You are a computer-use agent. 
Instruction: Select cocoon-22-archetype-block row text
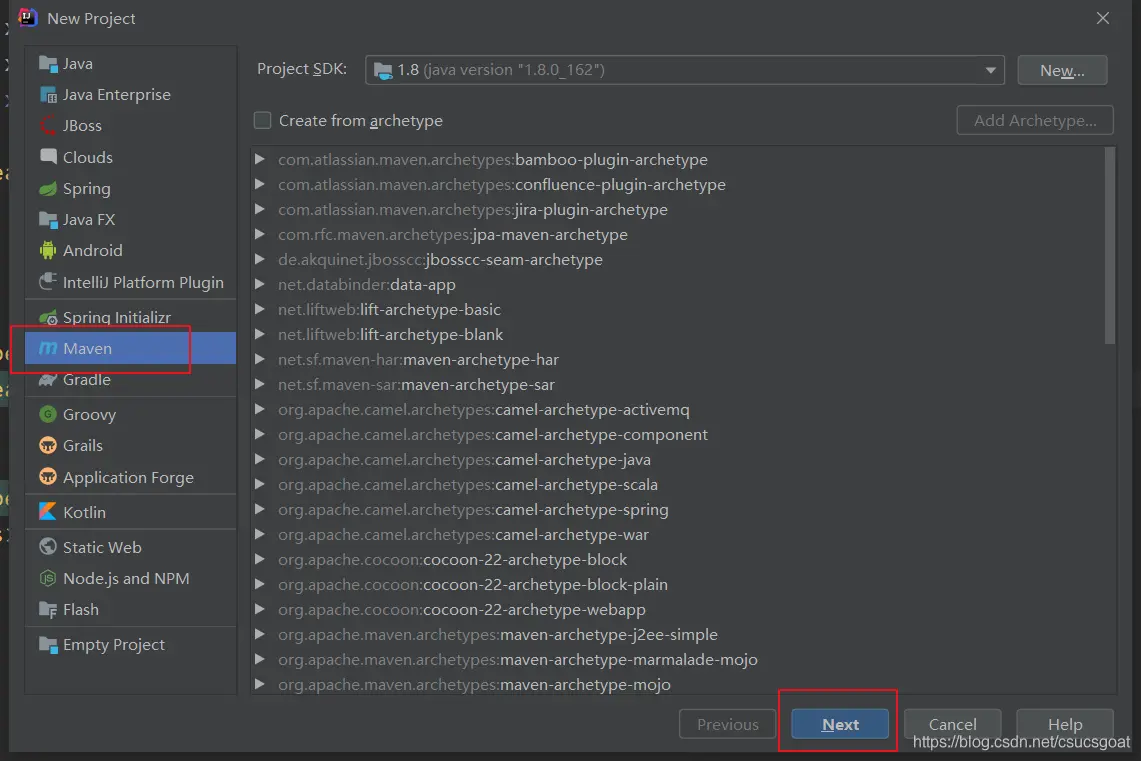pyautogui.click(x=453, y=559)
